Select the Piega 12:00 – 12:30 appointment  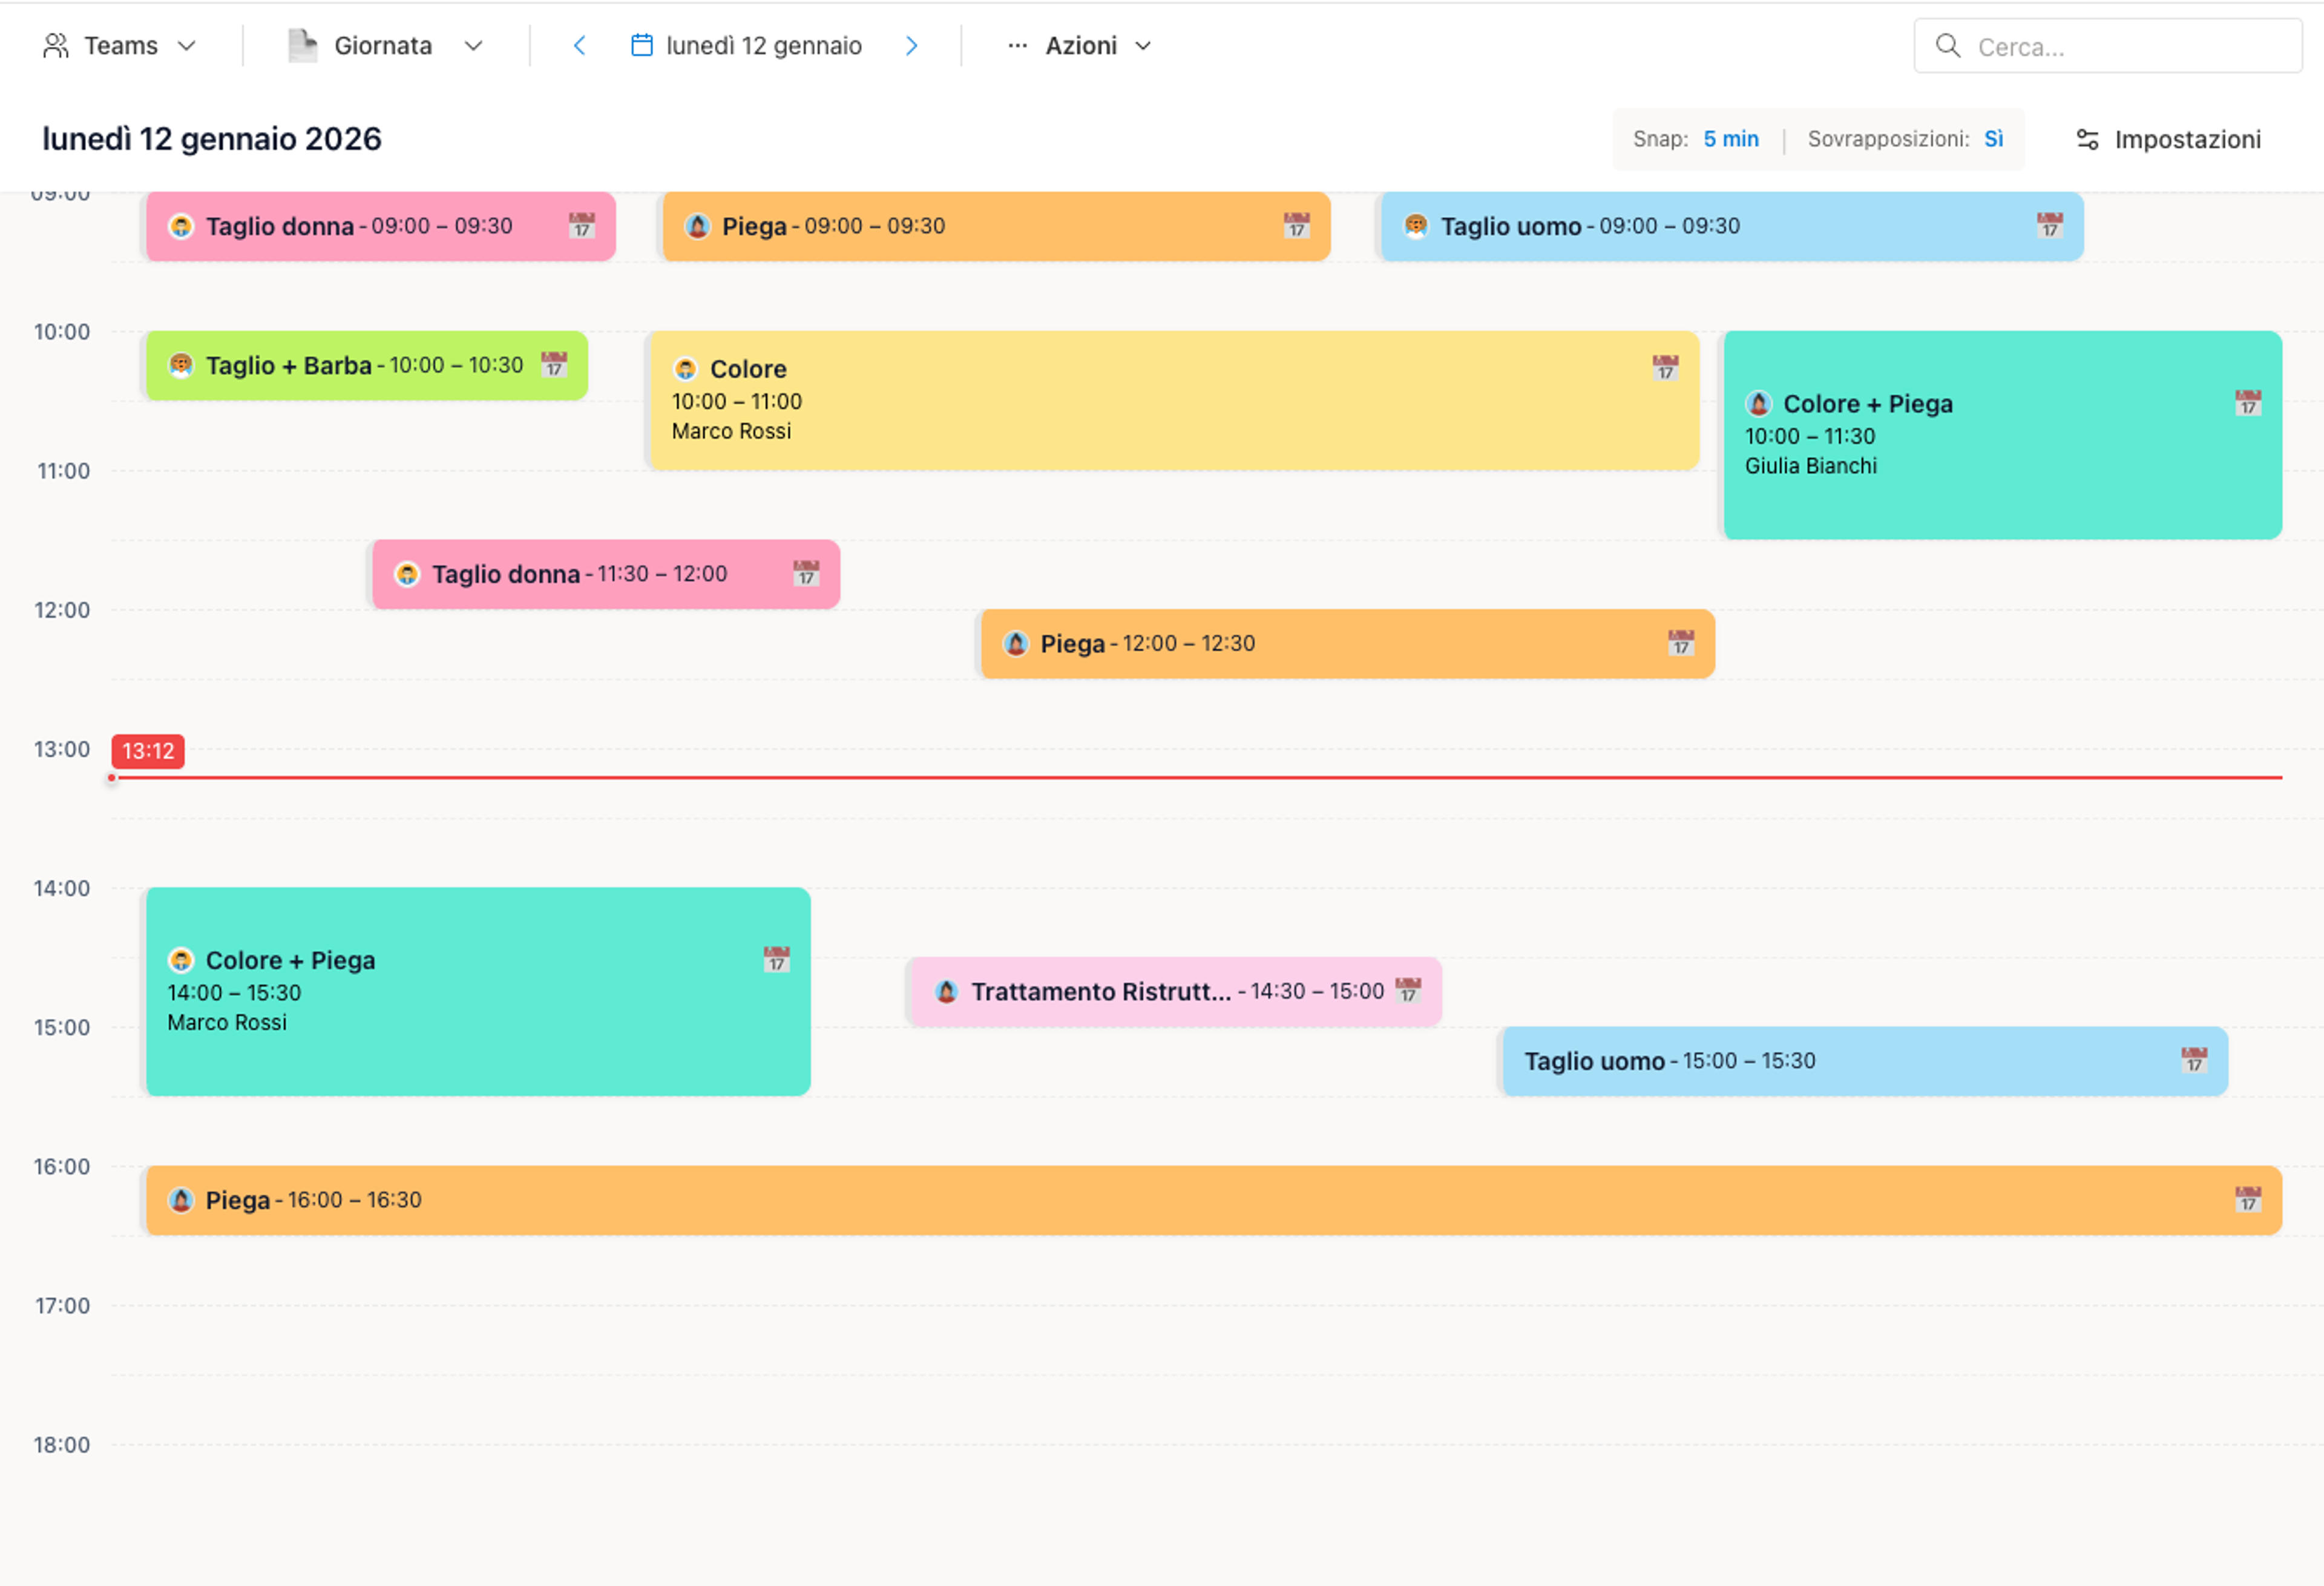tap(1347, 644)
